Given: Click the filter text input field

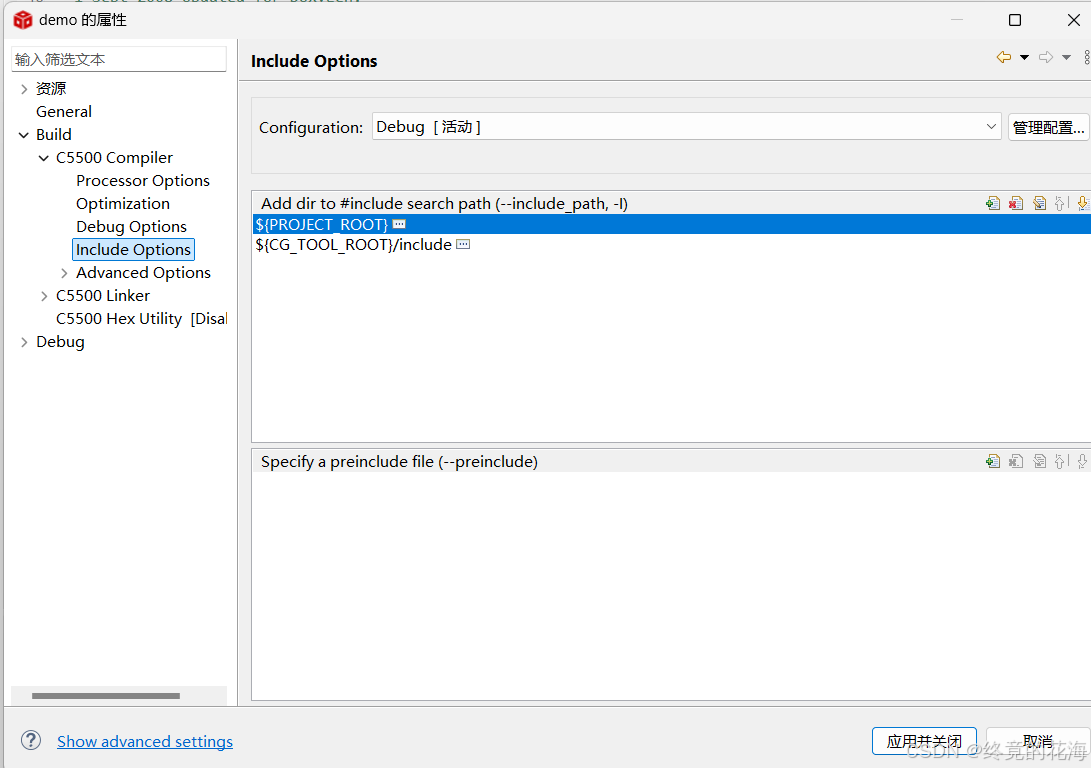Looking at the screenshot, I should (119, 59).
